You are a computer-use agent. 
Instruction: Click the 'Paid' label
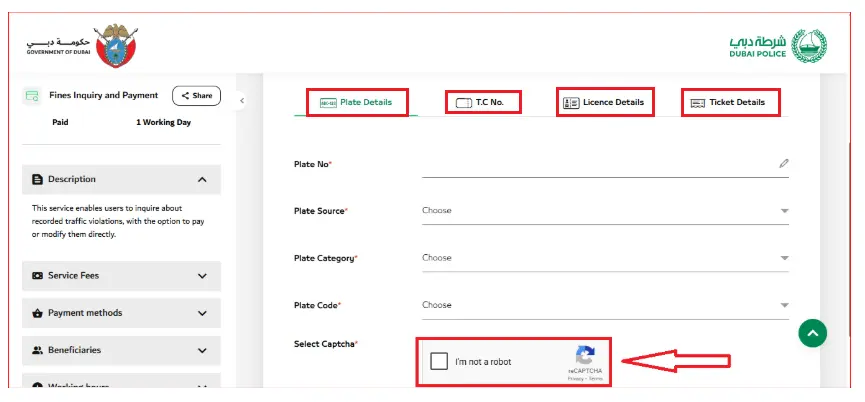(x=60, y=122)
